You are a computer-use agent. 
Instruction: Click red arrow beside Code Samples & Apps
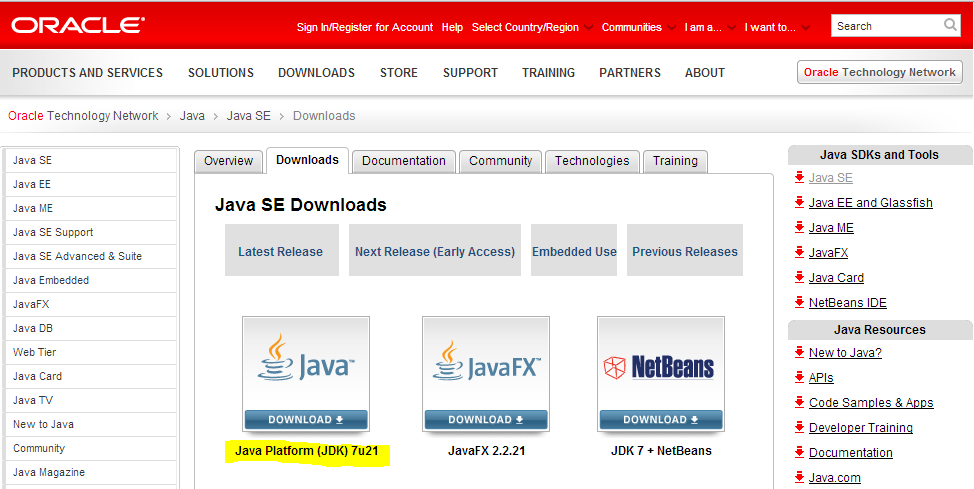point(799,403)
